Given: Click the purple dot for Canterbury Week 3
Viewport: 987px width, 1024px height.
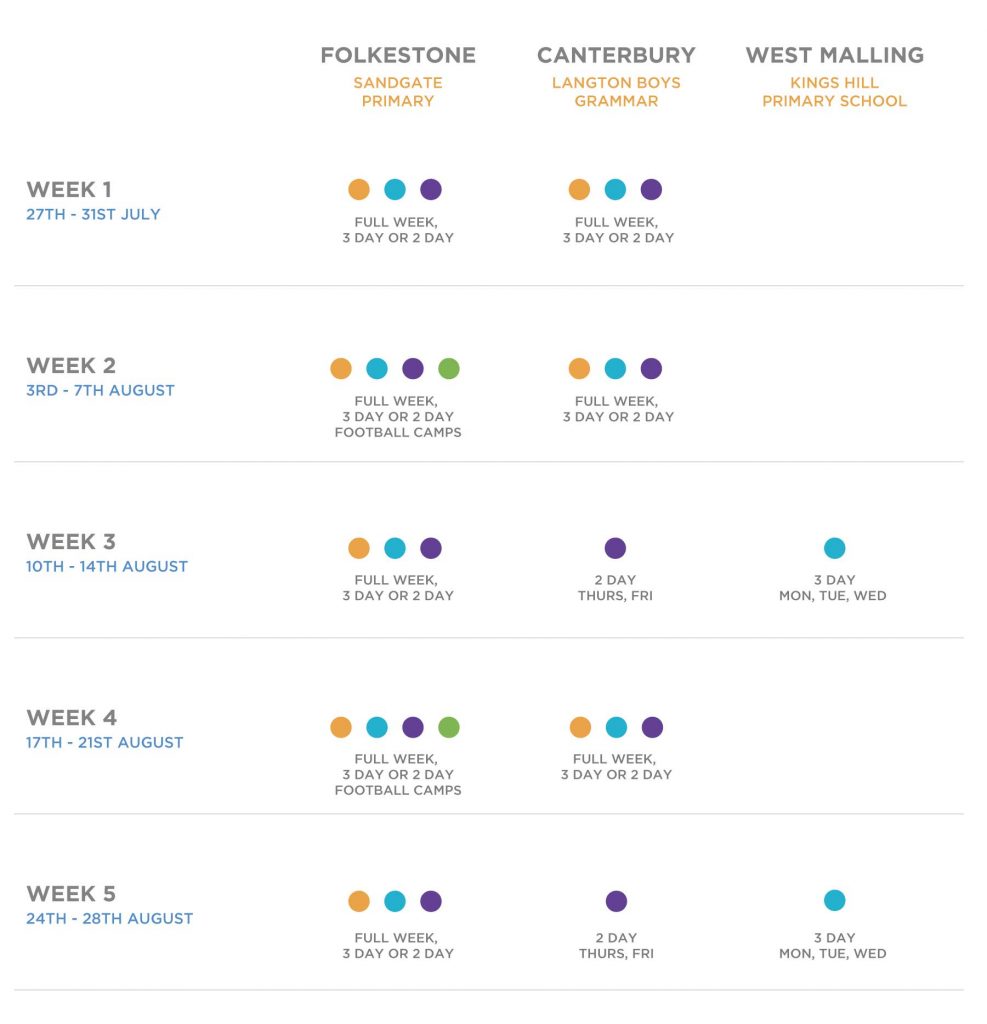Looking at the screenshot, I should coord(615,548).
